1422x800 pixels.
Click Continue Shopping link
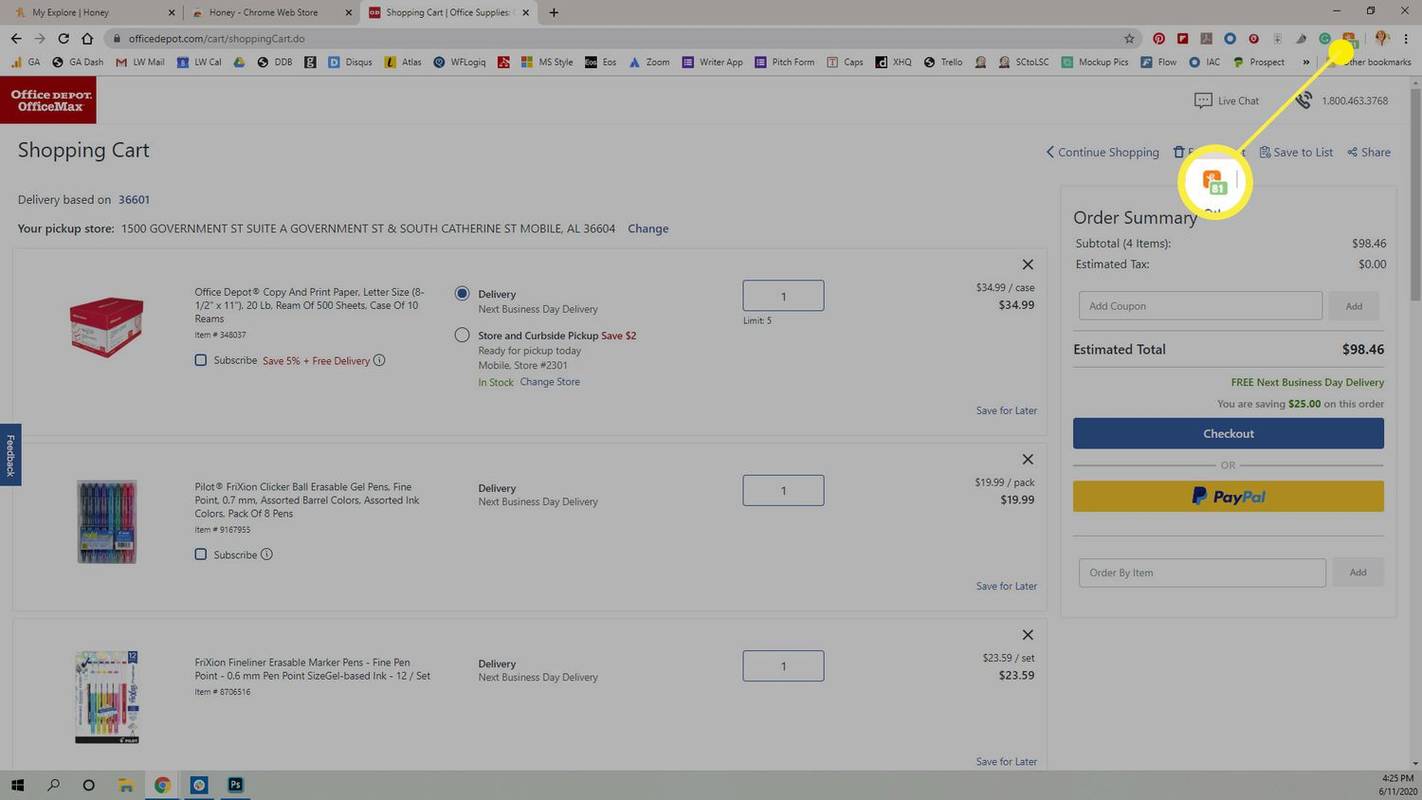click(1102, 152)
